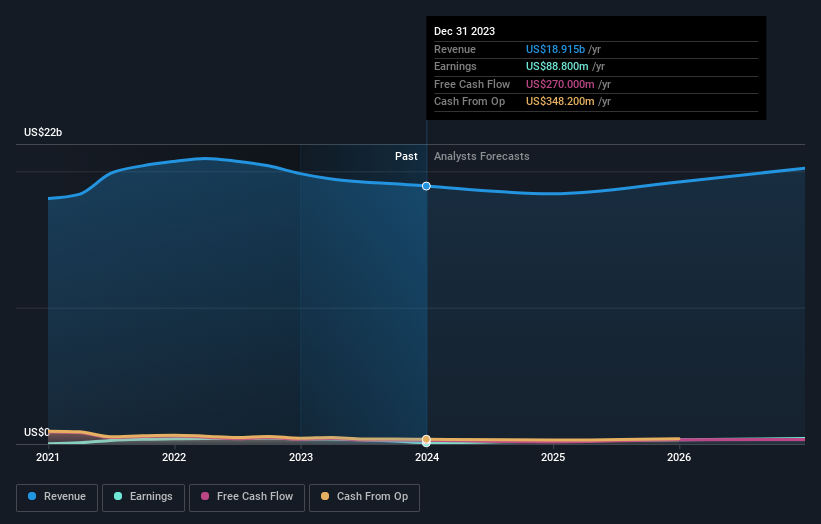Click the 2024 x-axis label
Image resolution: width=821 pixels, height=524 pixels.
tap(427, 457)
